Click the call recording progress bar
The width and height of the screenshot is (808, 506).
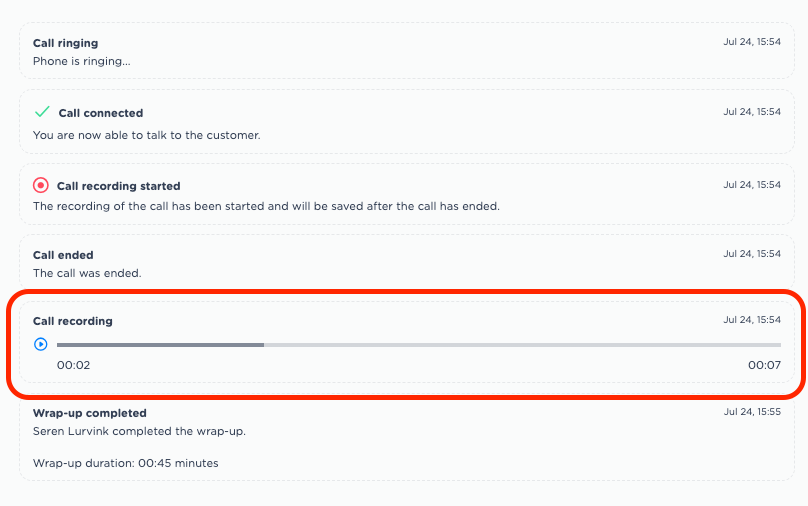point(418,345)
